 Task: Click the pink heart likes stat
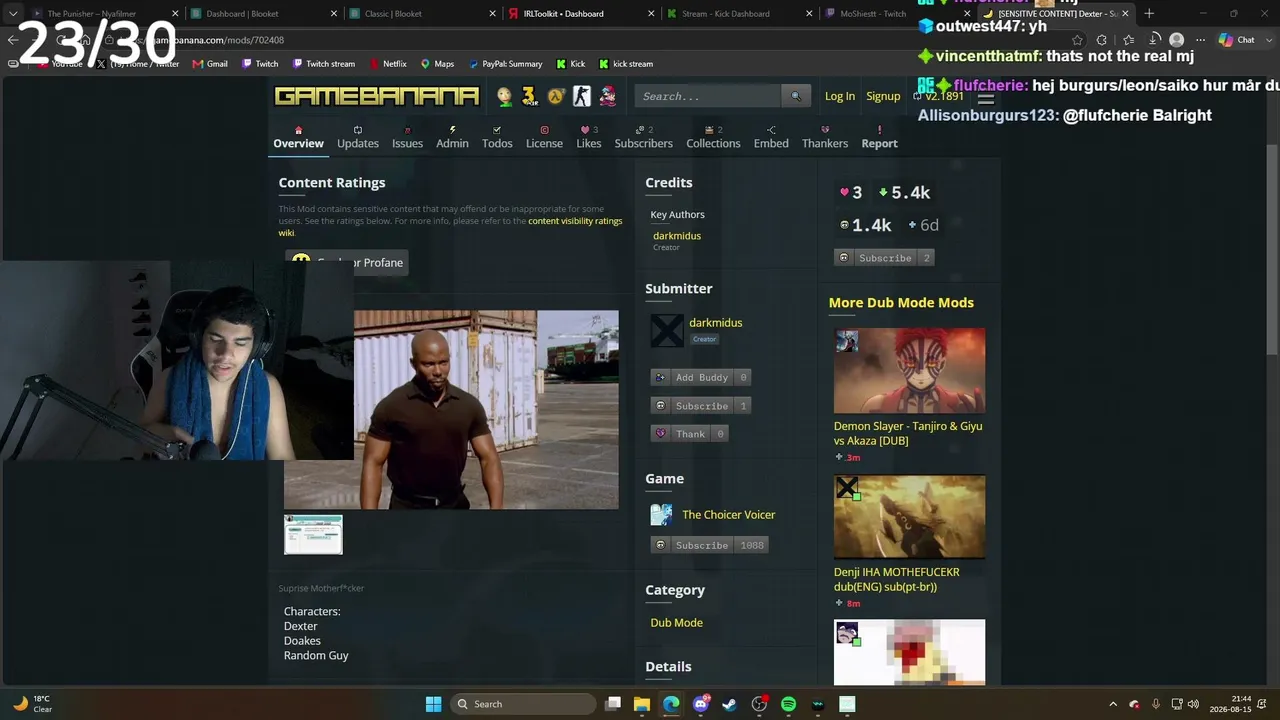pos(851,193)
